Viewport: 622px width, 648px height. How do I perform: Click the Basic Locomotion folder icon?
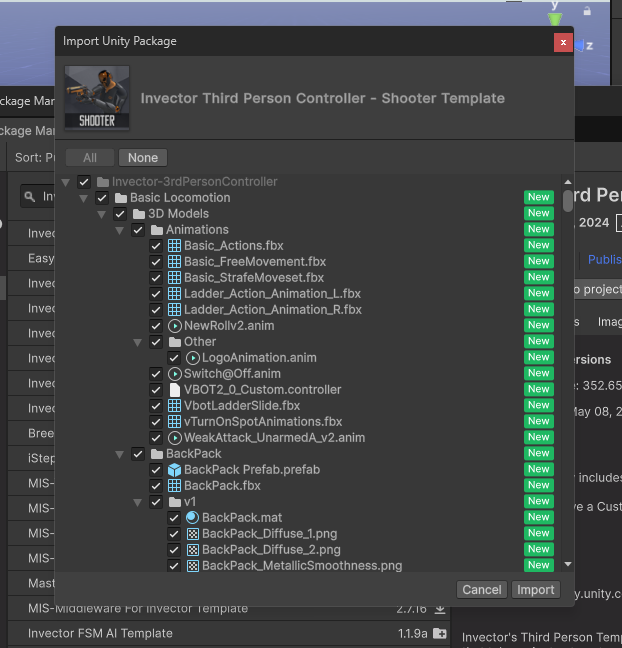(x=121, y=198)
